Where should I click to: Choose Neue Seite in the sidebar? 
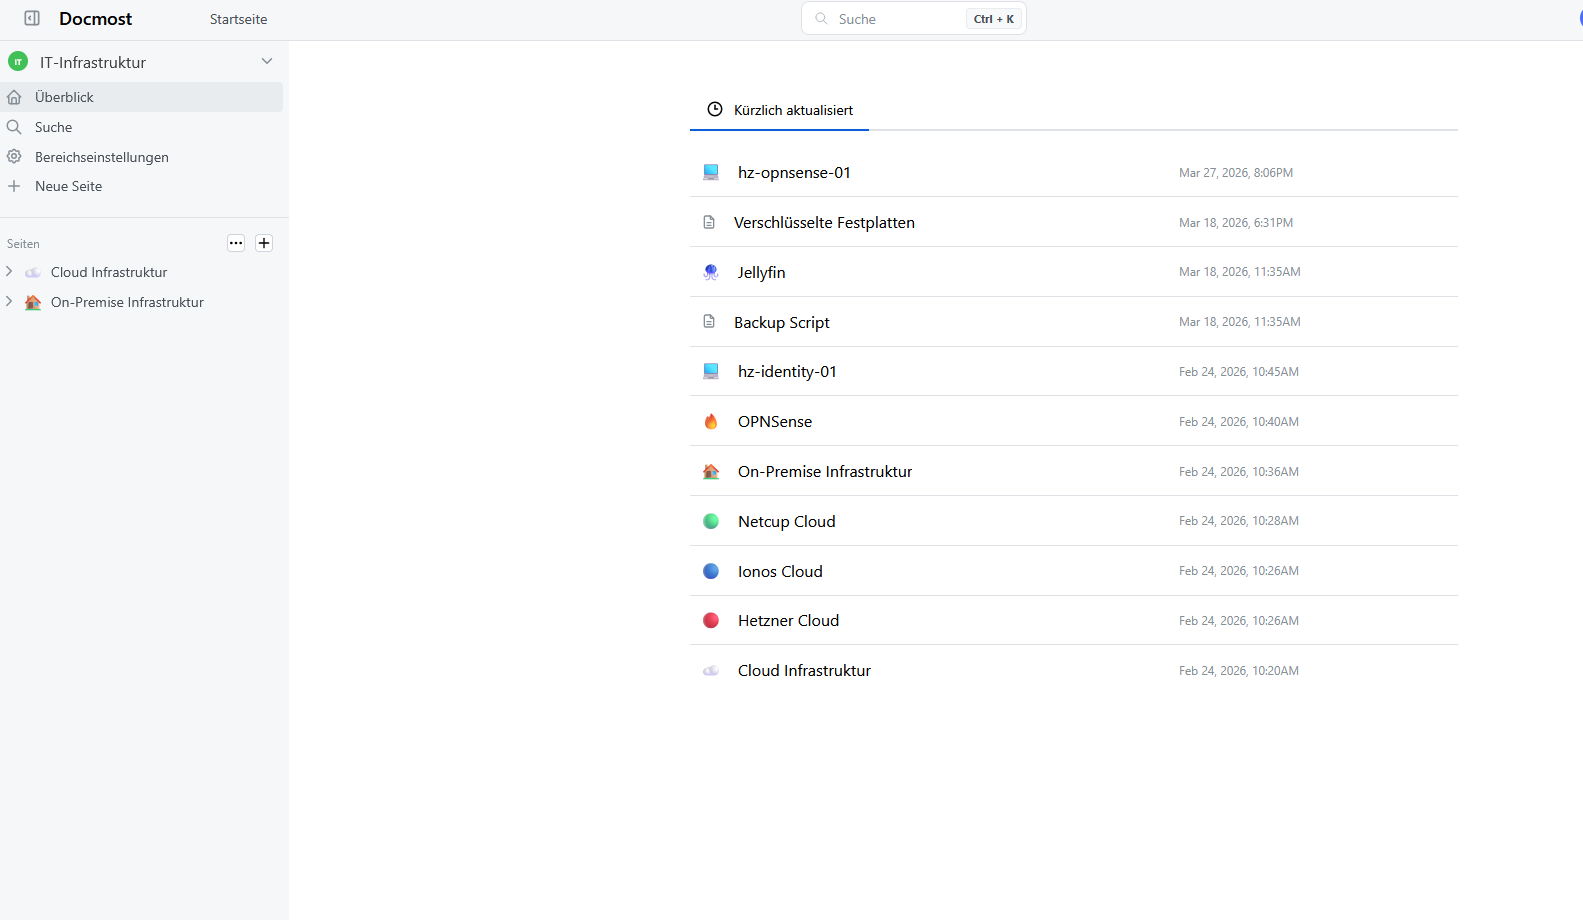pyautogui.click(x=141, y=186)
